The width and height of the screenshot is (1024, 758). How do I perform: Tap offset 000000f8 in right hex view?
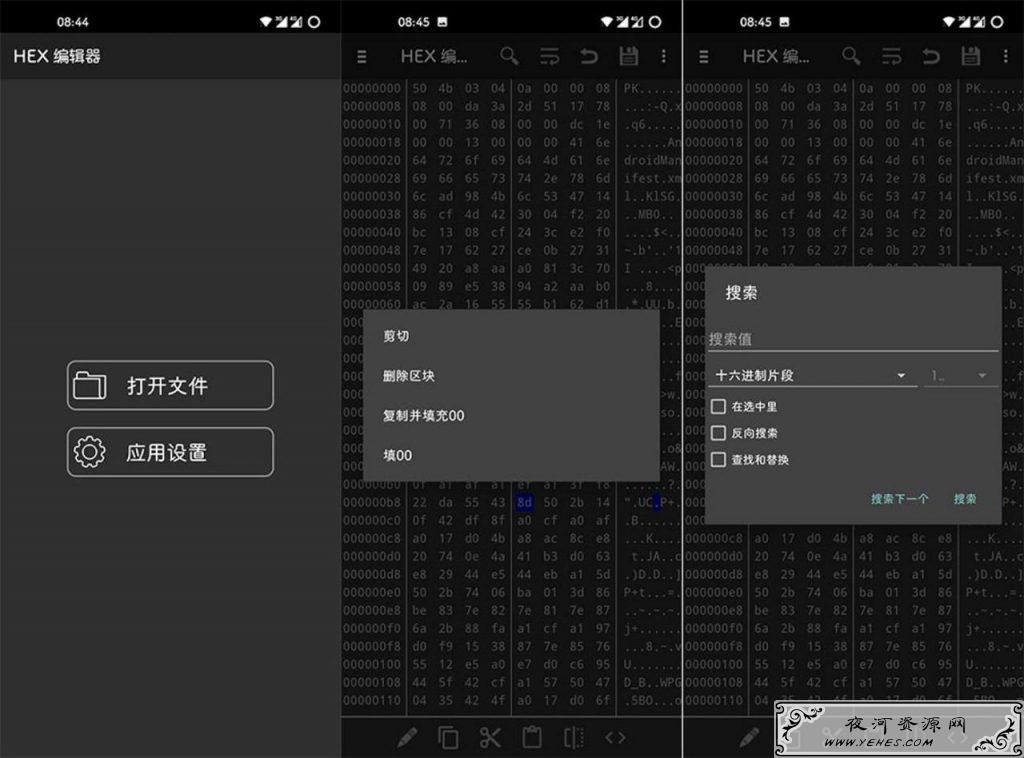coord(714,646)
